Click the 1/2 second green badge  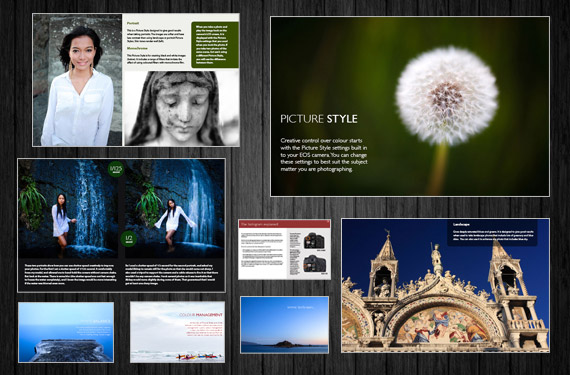tap(129, 239)
